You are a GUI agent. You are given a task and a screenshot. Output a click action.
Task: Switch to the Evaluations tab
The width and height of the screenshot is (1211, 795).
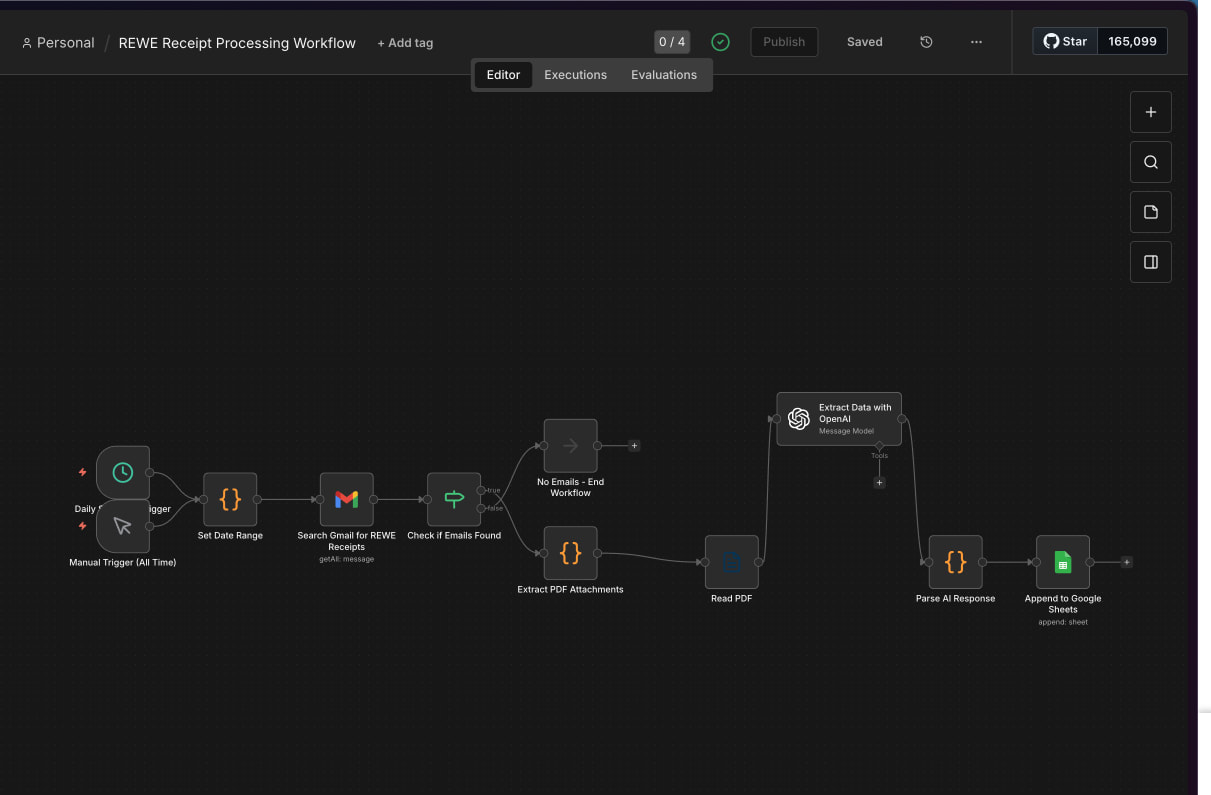pos(664,75)
